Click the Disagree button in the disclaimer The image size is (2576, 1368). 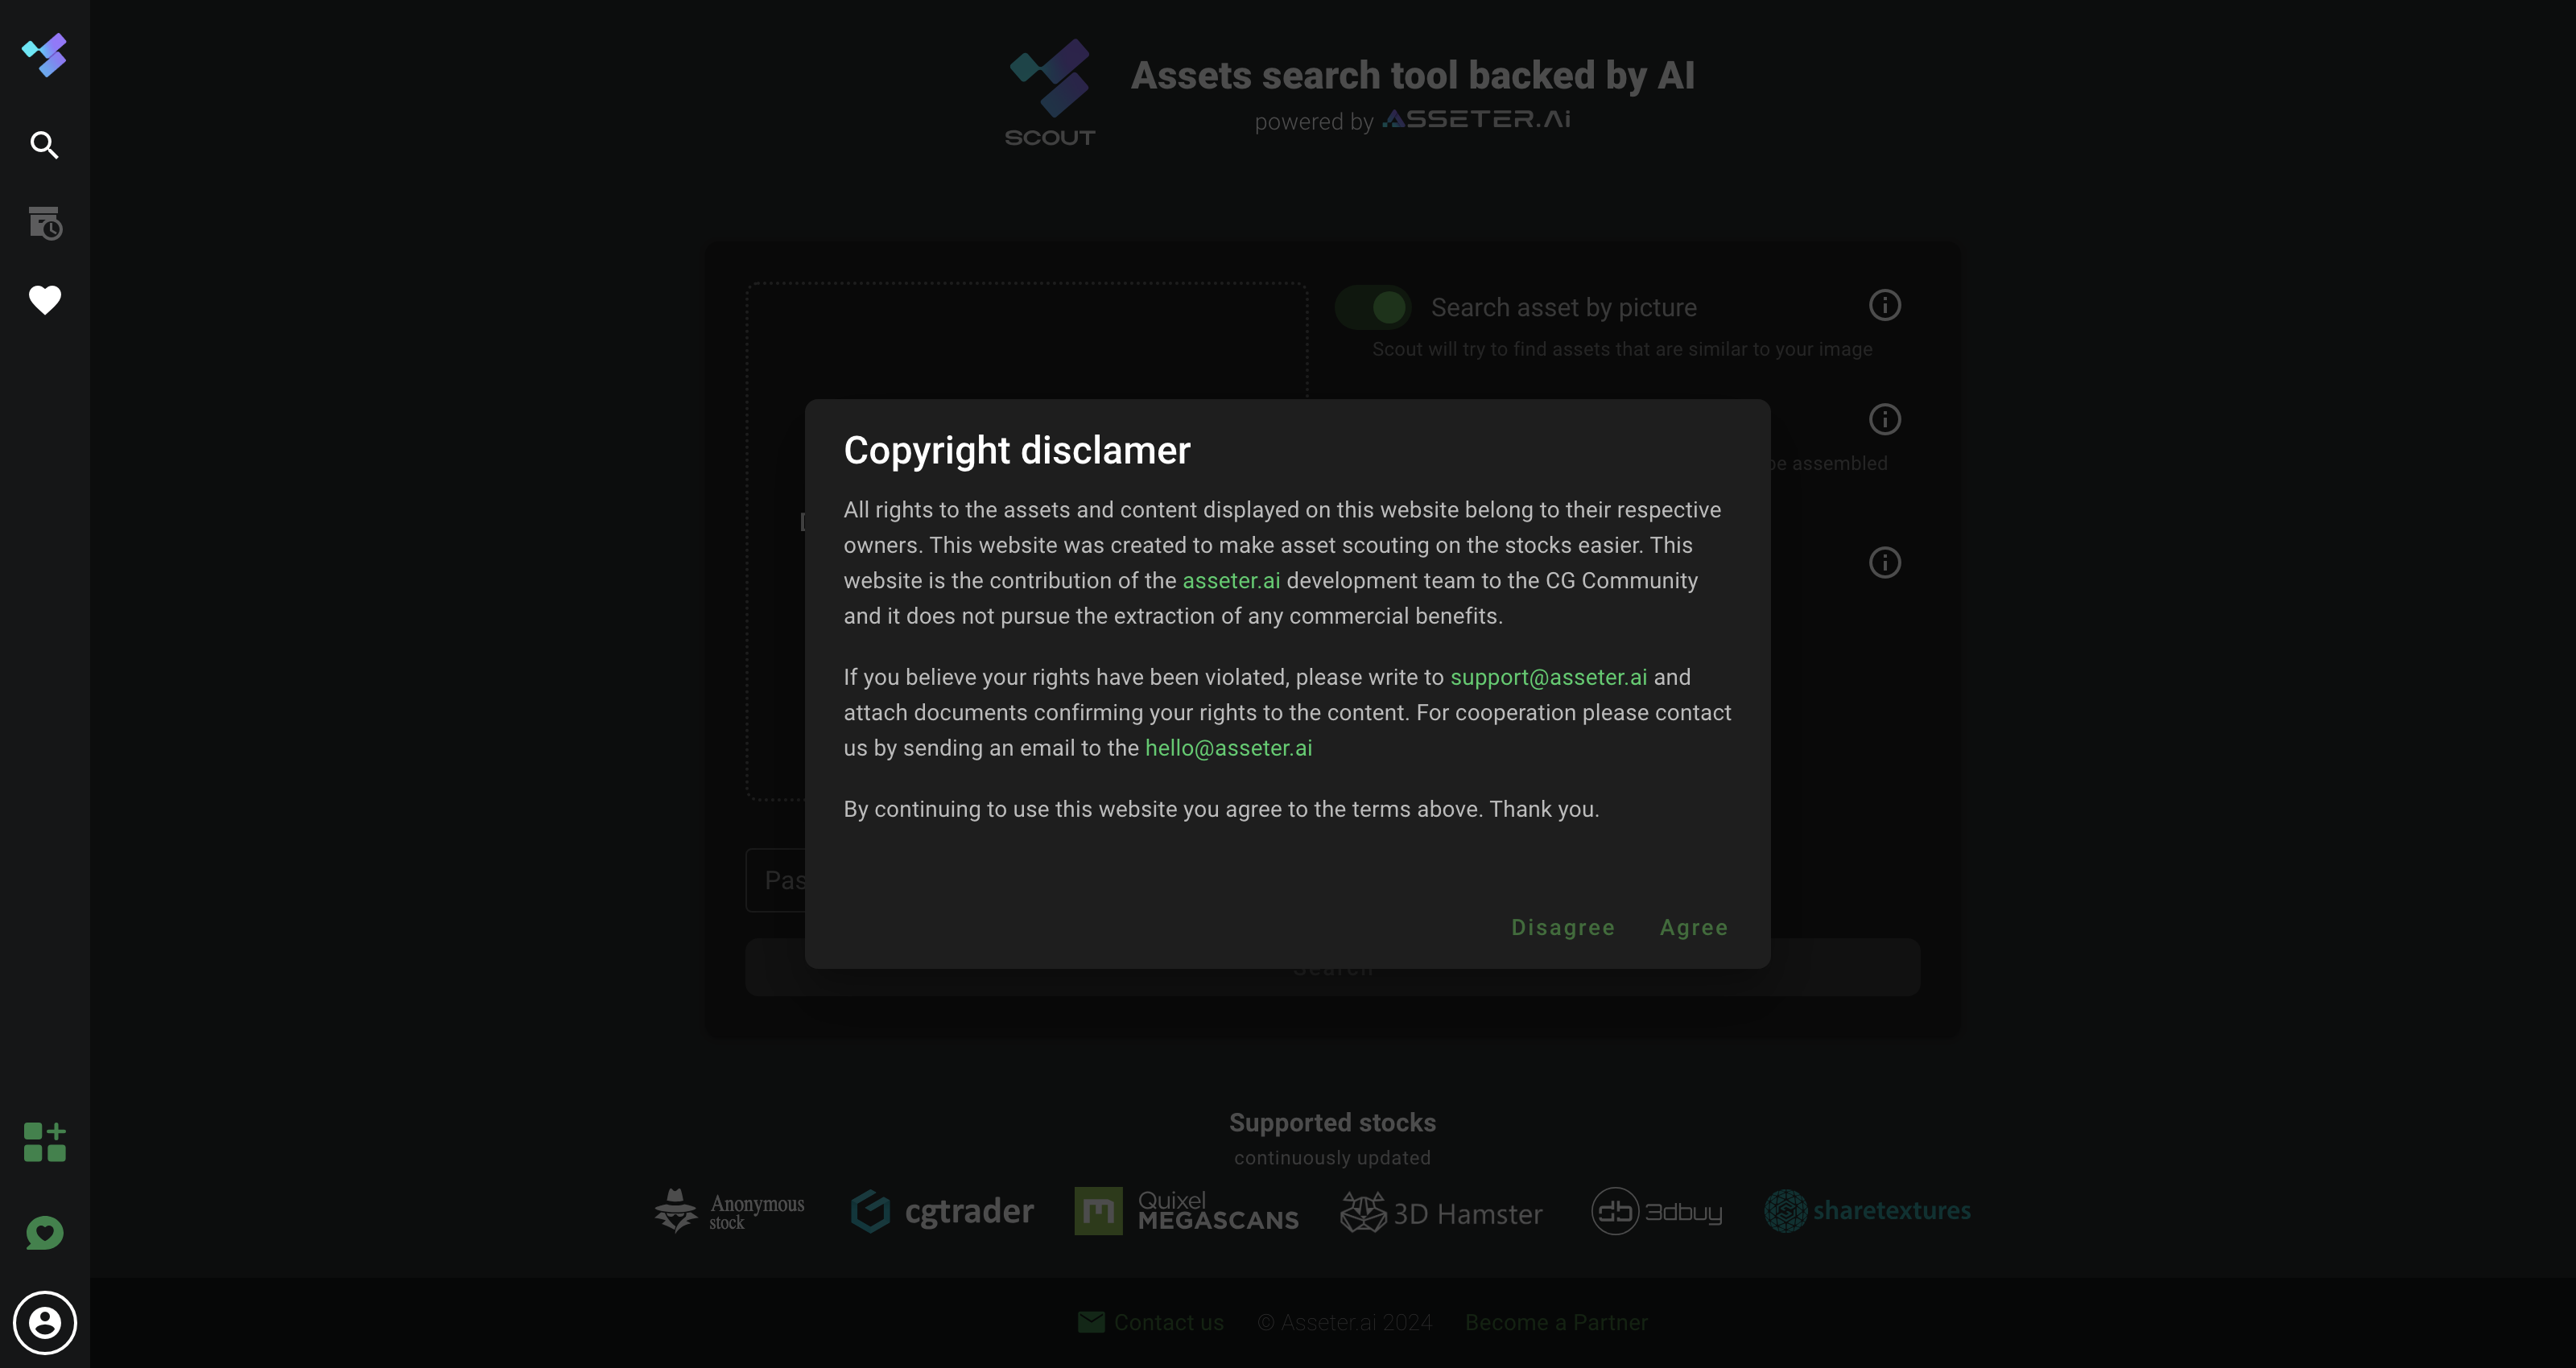(1563, 928)
